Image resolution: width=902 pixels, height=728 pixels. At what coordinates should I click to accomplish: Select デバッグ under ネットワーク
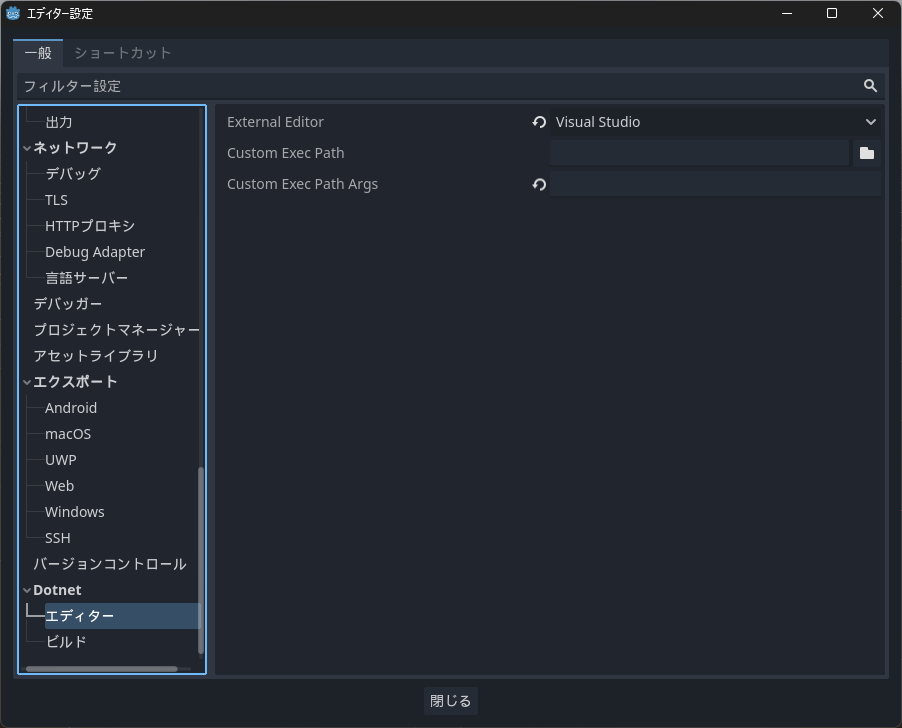(x=73, y=174)
